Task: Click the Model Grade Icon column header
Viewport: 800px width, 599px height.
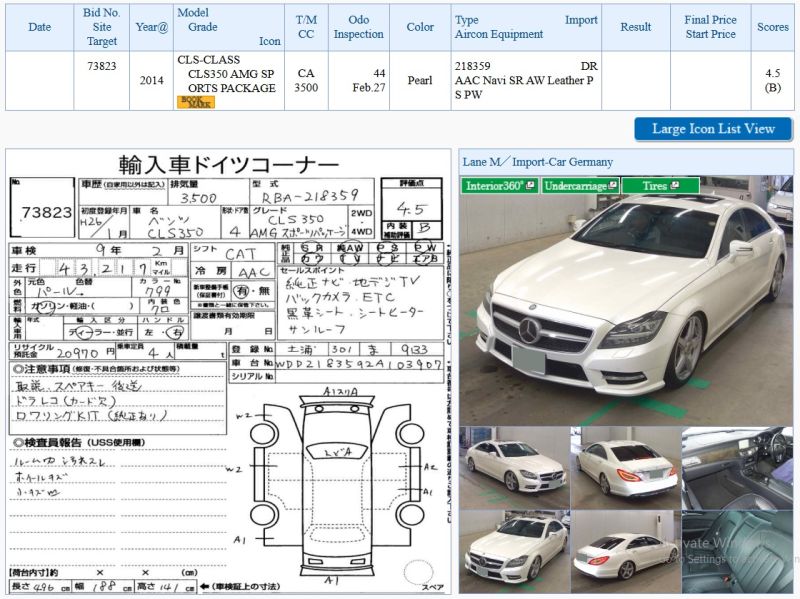Action: click(229, 27)
